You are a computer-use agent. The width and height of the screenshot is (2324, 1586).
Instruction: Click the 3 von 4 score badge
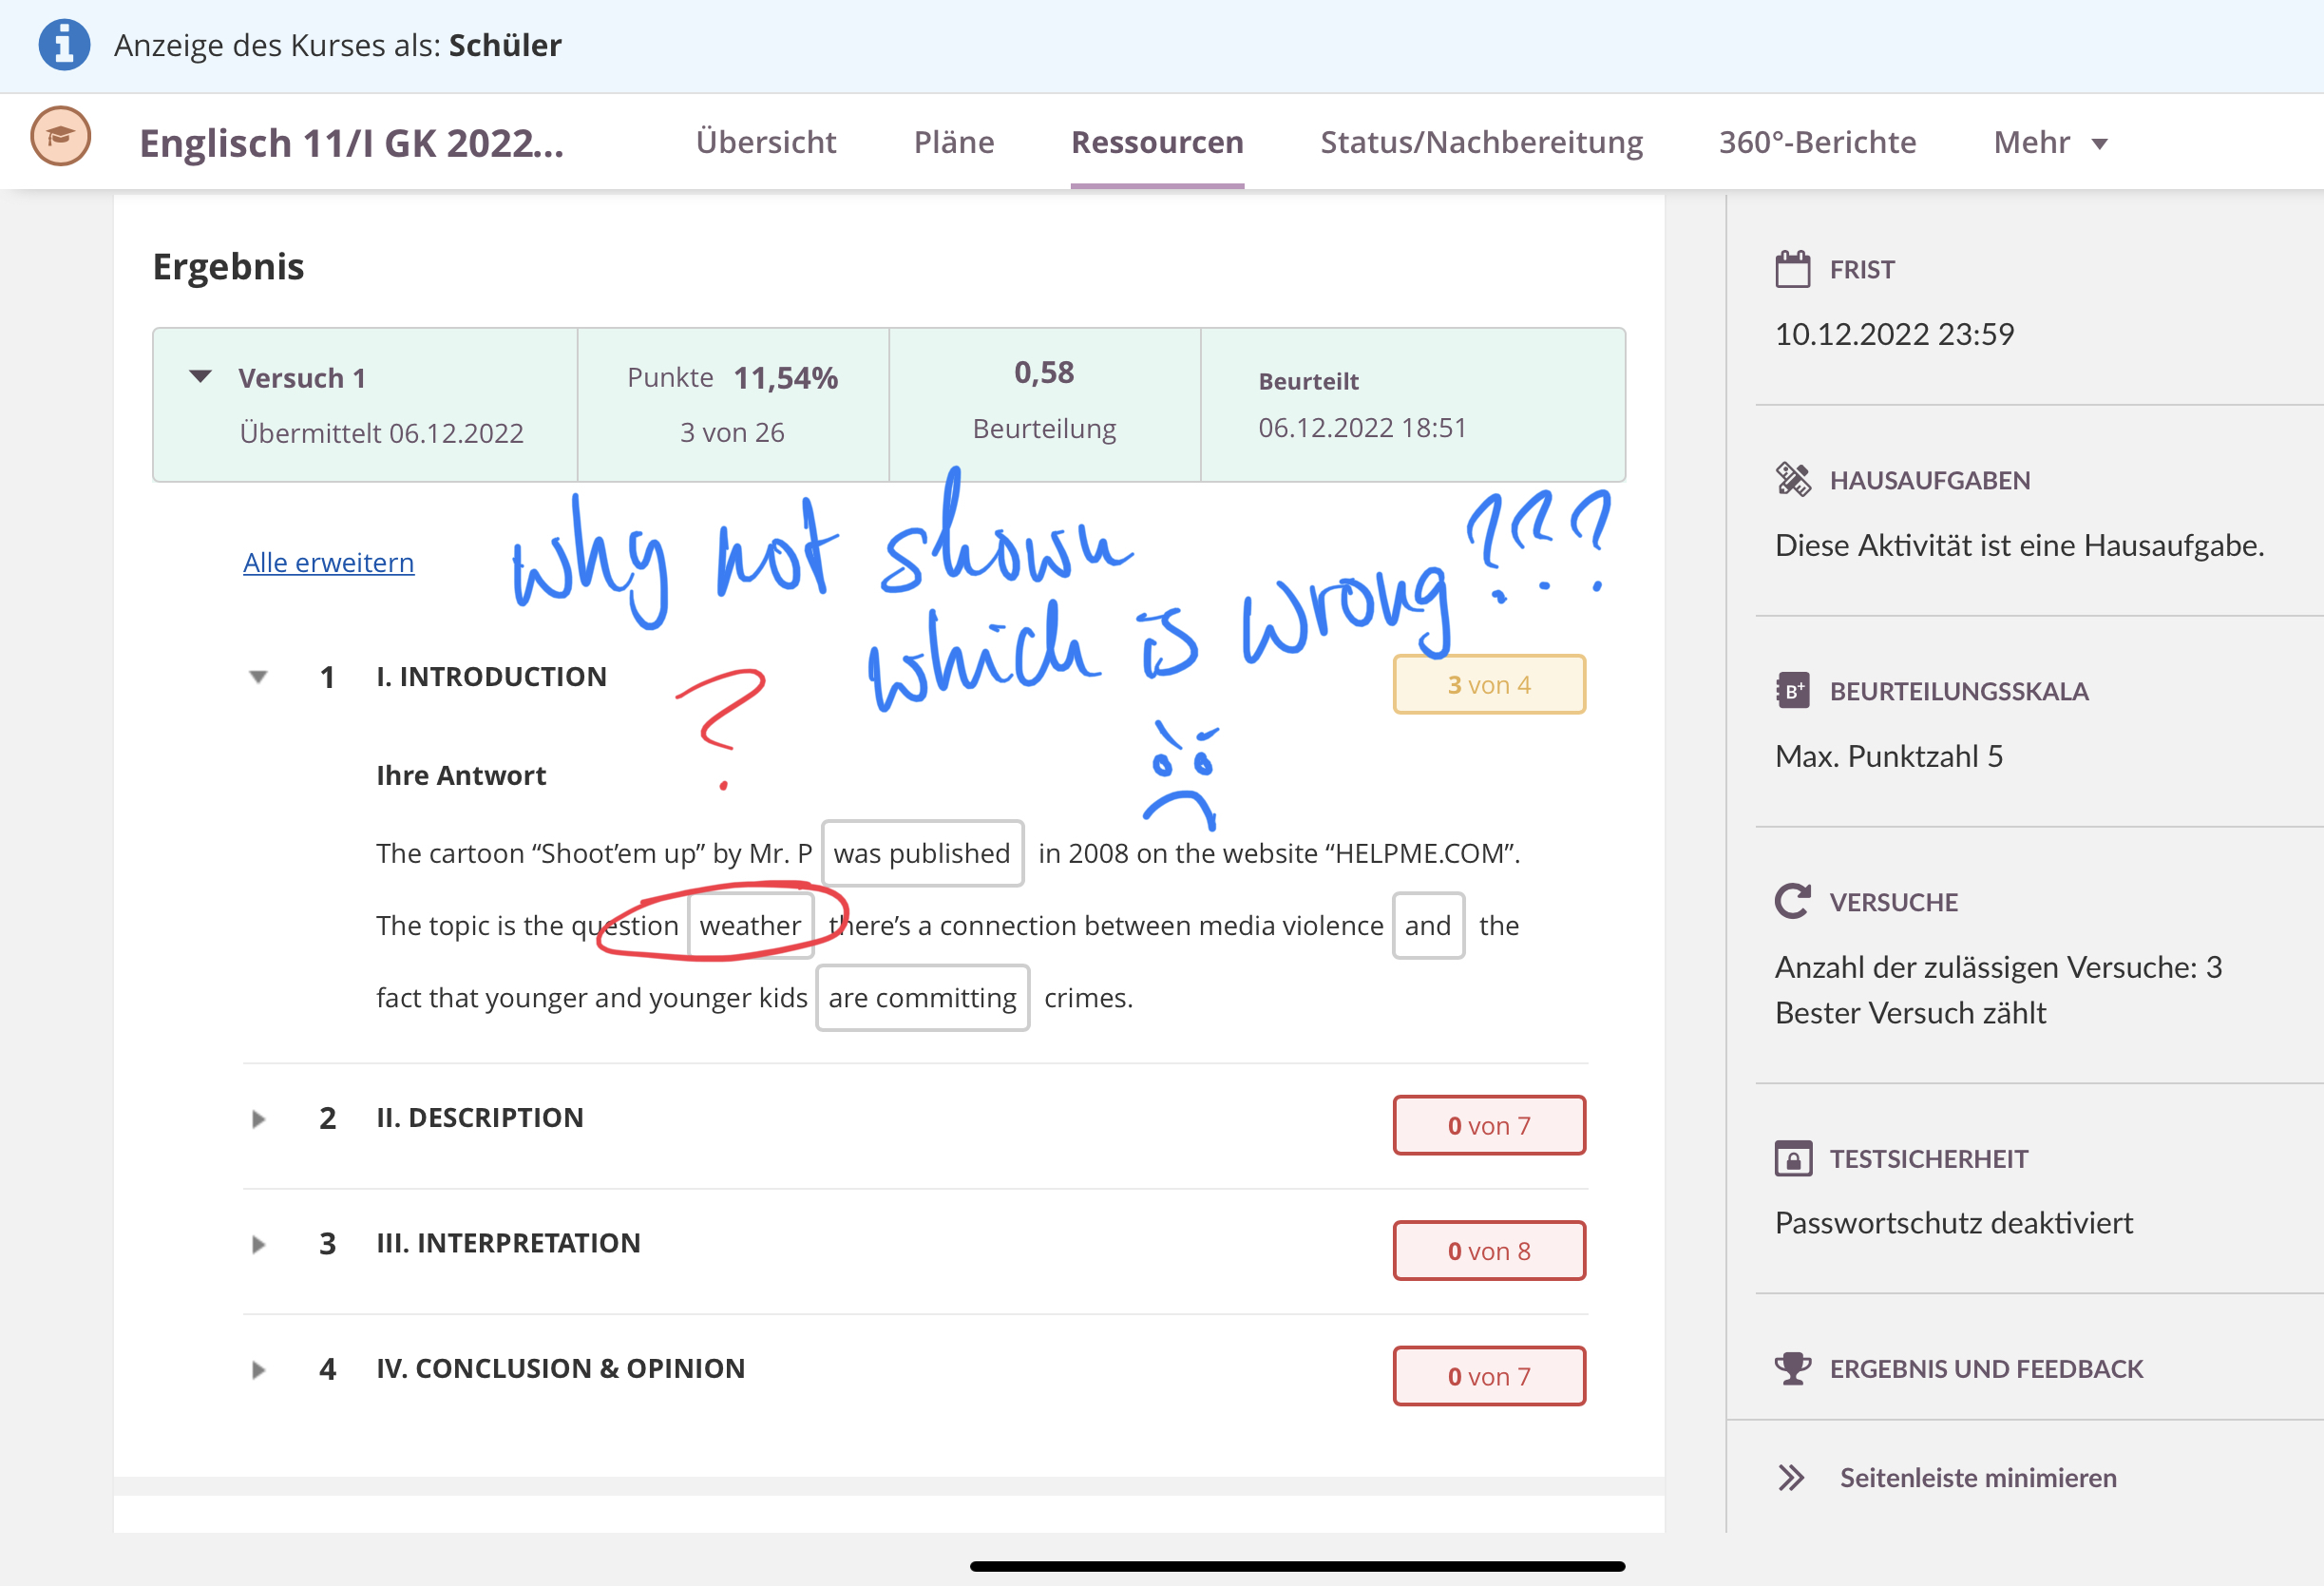click(x=1488, y=685)
